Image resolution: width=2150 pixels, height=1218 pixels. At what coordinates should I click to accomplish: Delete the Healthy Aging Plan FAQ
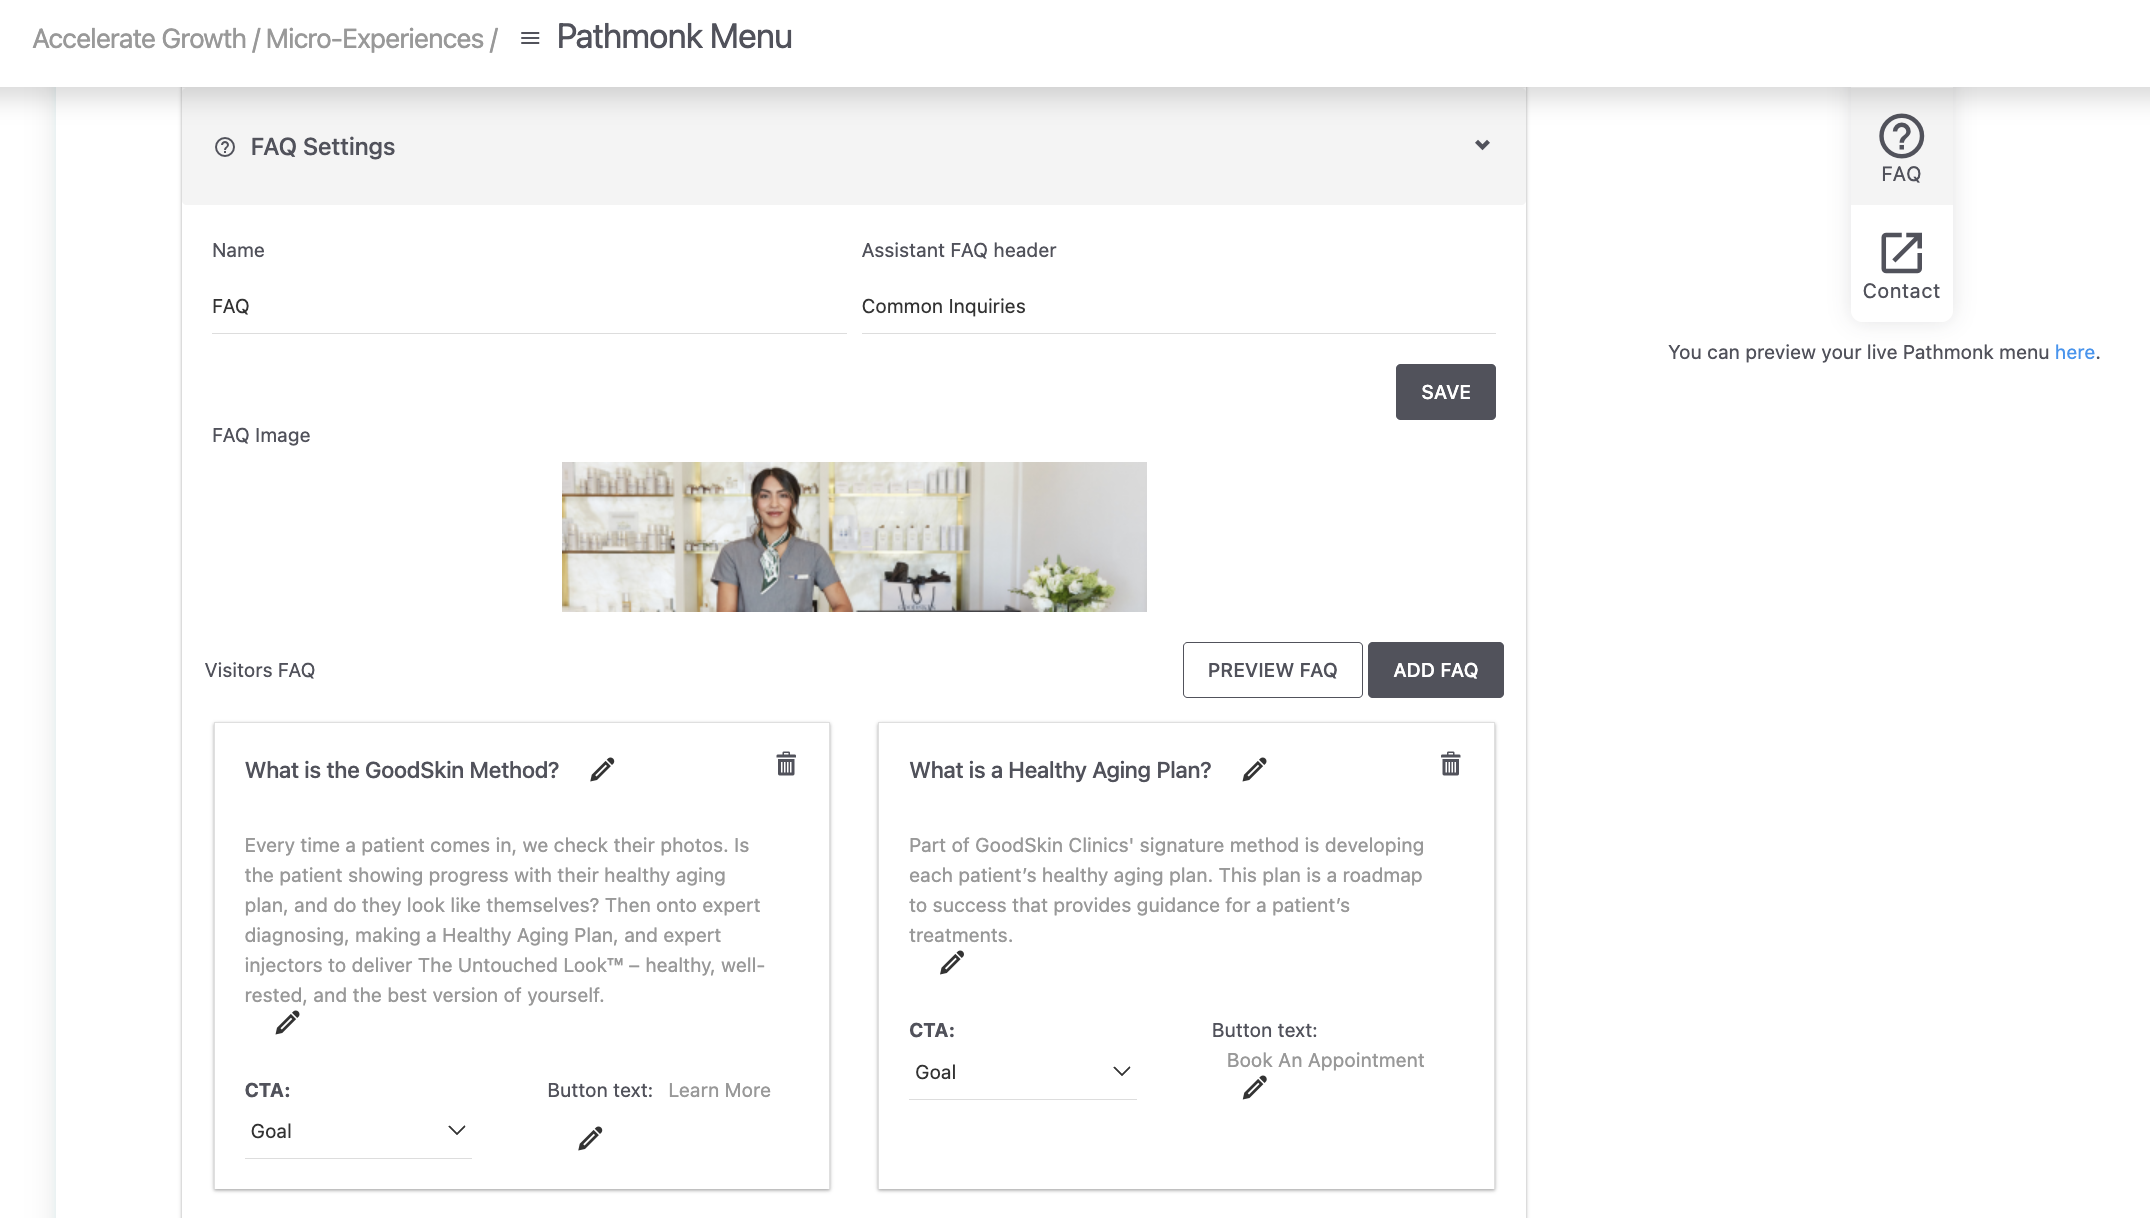point(1450,764)
